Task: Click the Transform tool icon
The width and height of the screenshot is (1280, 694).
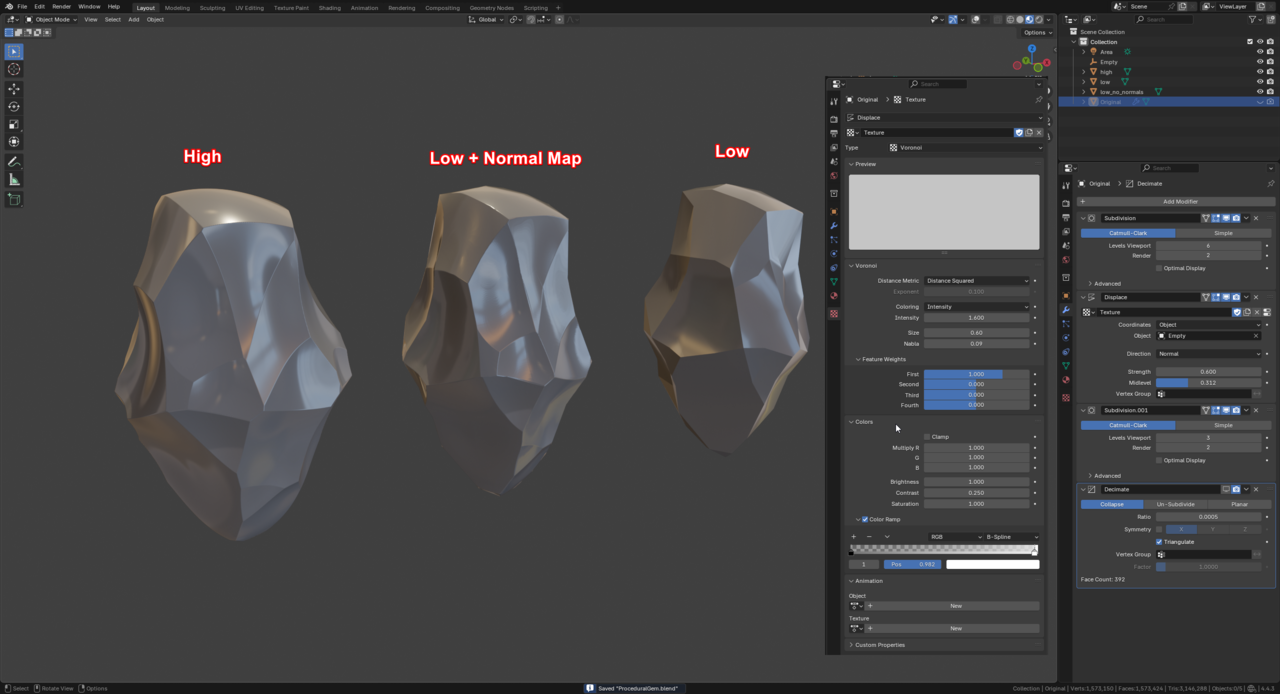Action: 14,142
